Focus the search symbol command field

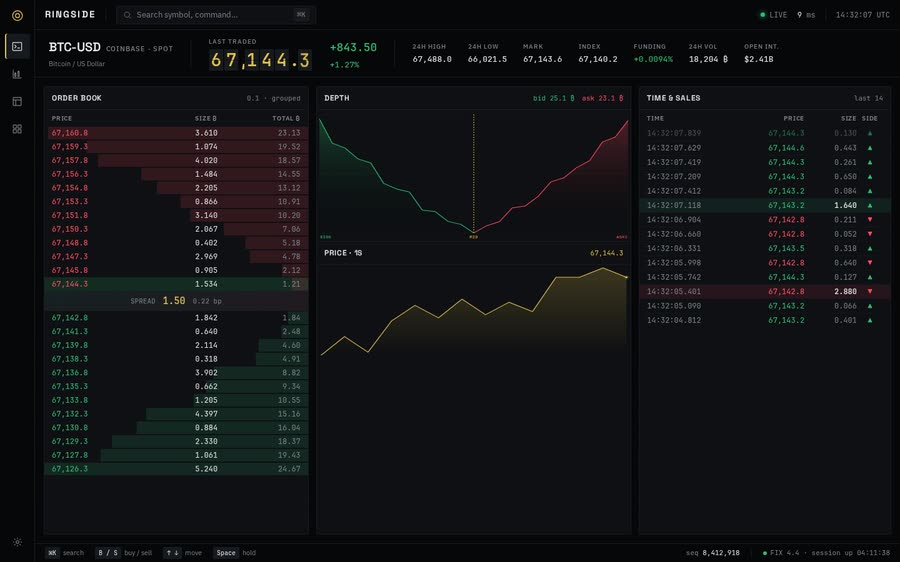(x=216, y=15)
